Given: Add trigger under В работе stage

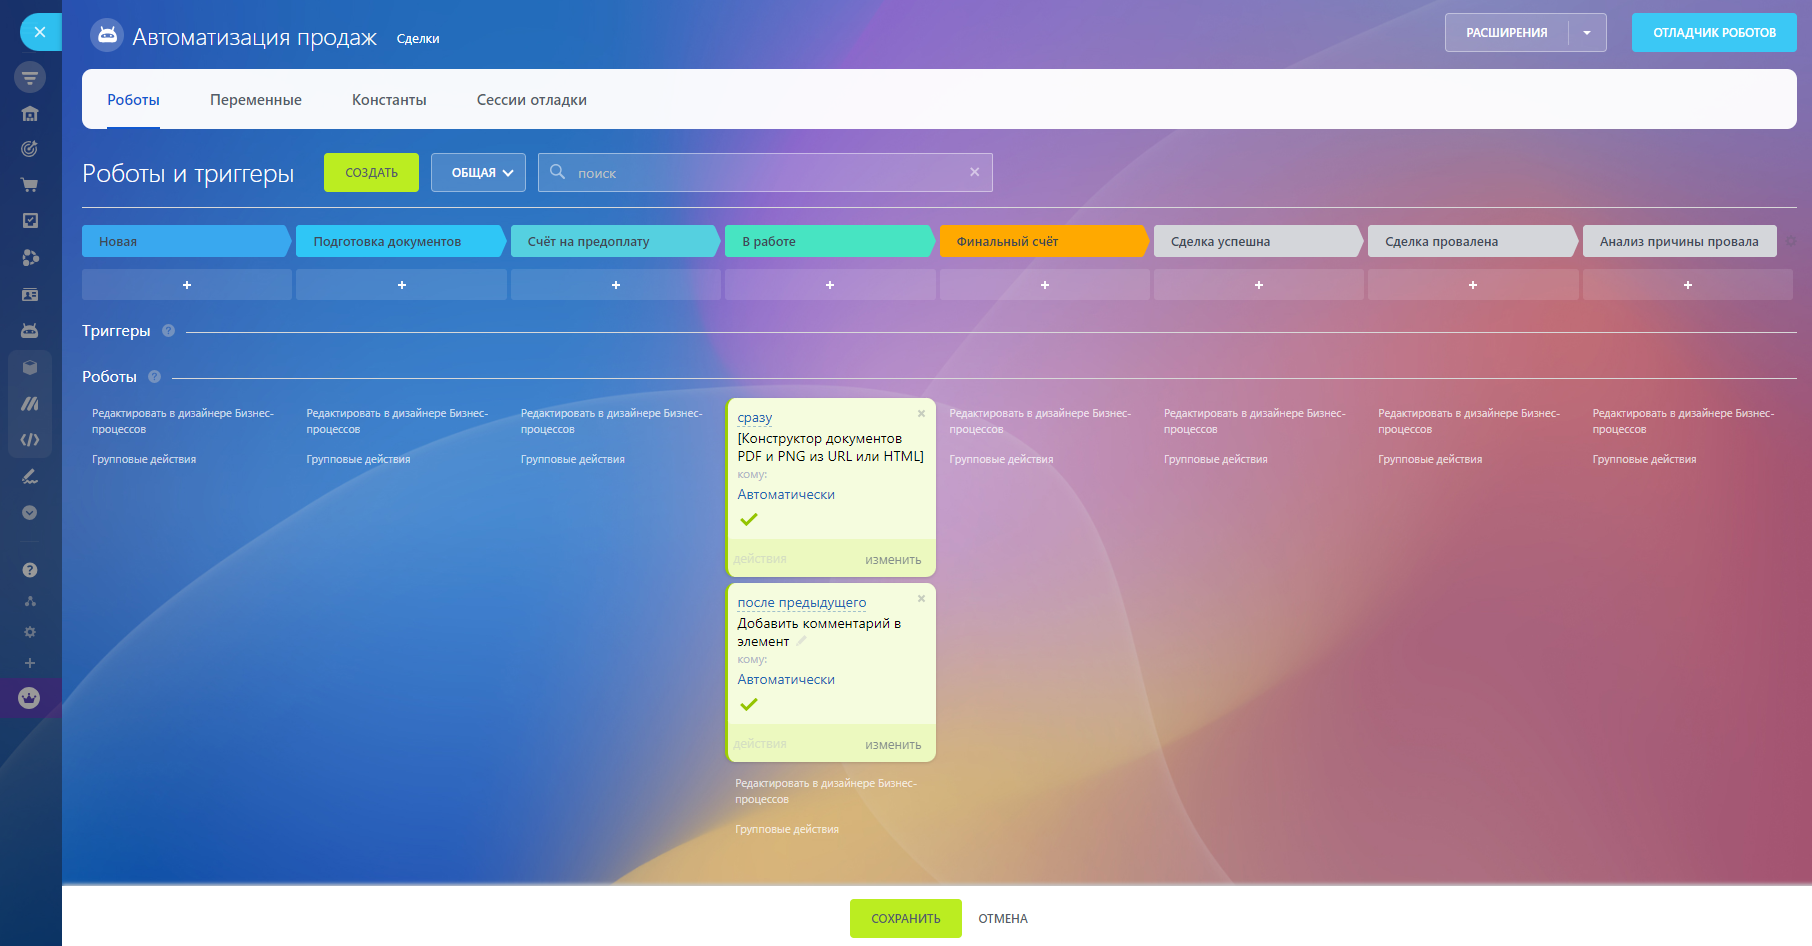Looking at the screenshot, I should click(830, 285).
